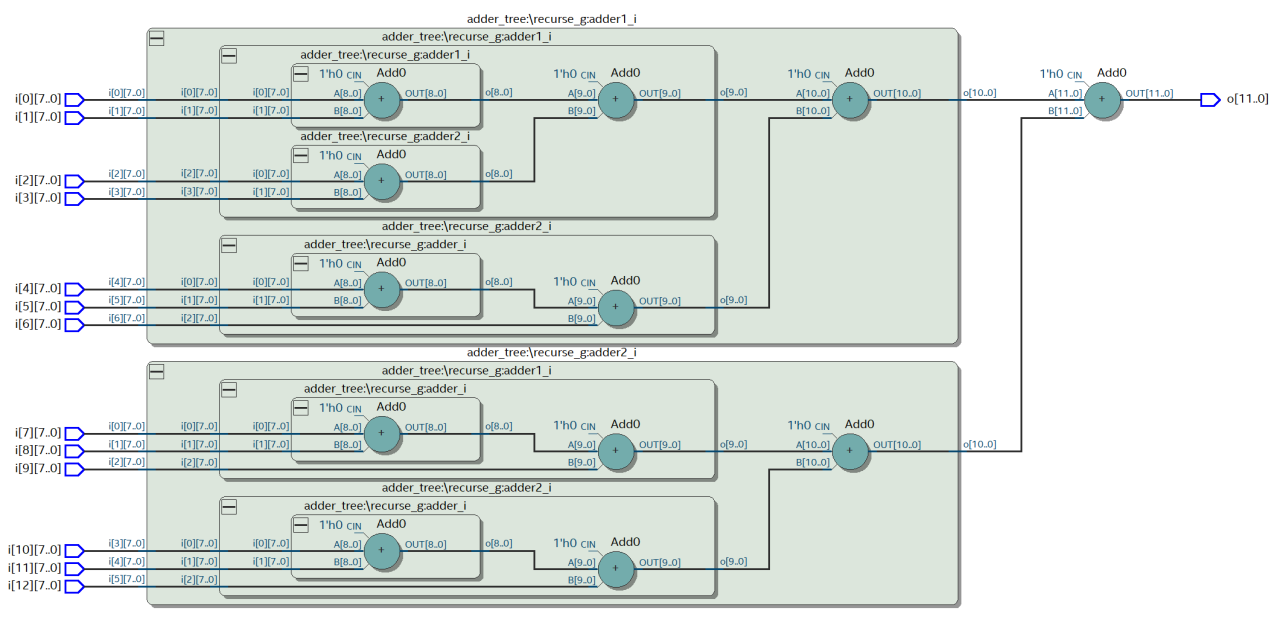Screen dimensions: 1280x625
Task: Select the adder summing i[4] and i[5]
Action: (x=381, y=289)
